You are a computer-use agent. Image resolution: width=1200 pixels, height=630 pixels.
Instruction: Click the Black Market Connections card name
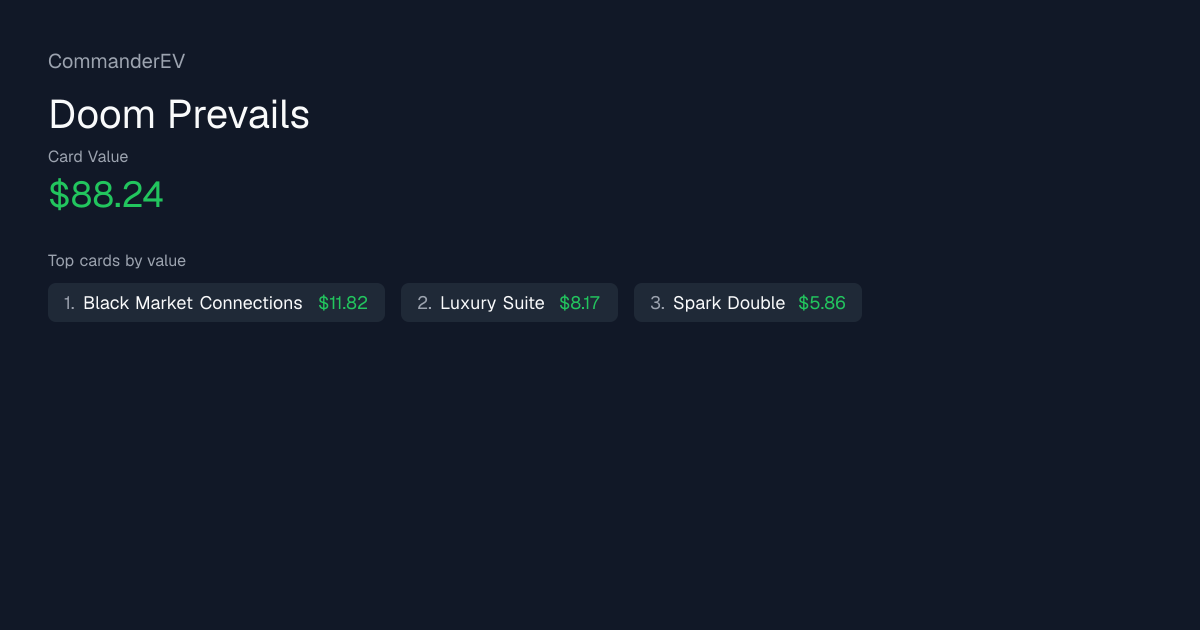(x=193, y=303)
